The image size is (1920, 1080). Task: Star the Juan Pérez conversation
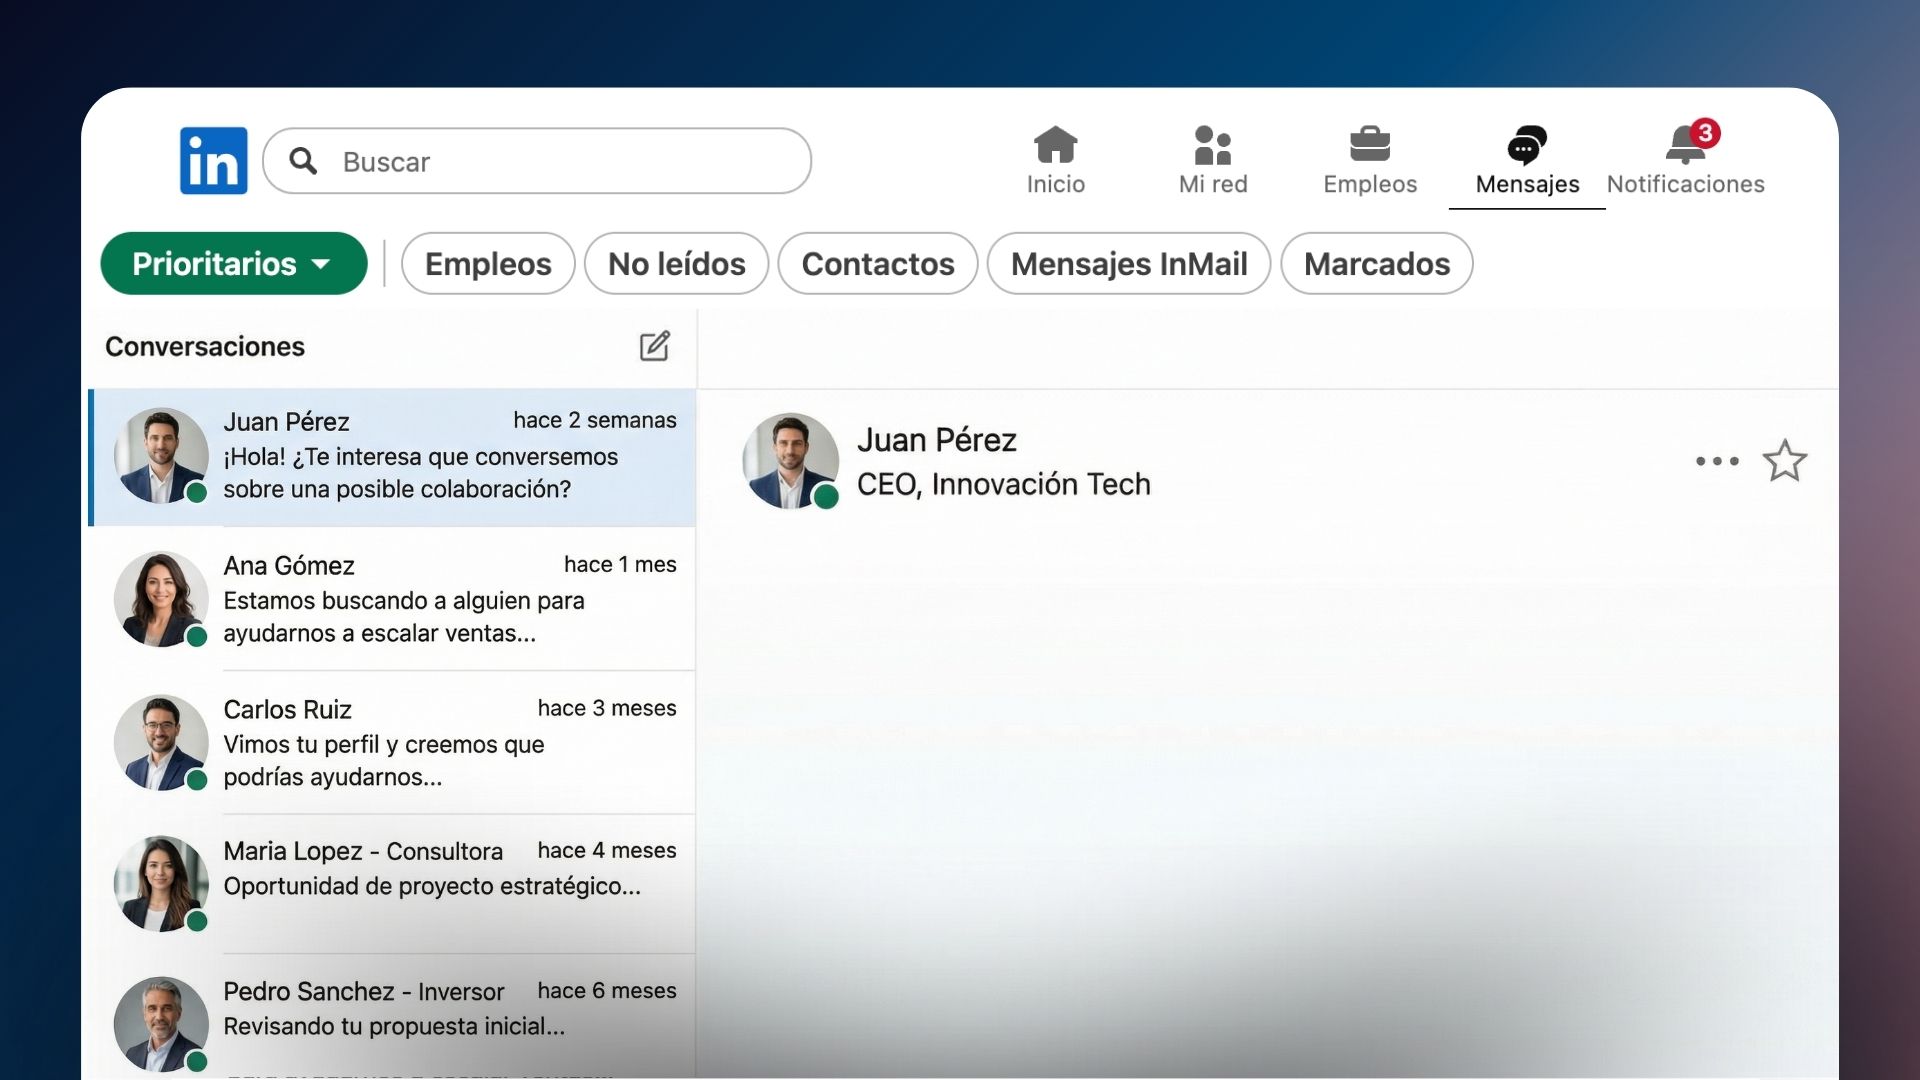(1784, 461)
